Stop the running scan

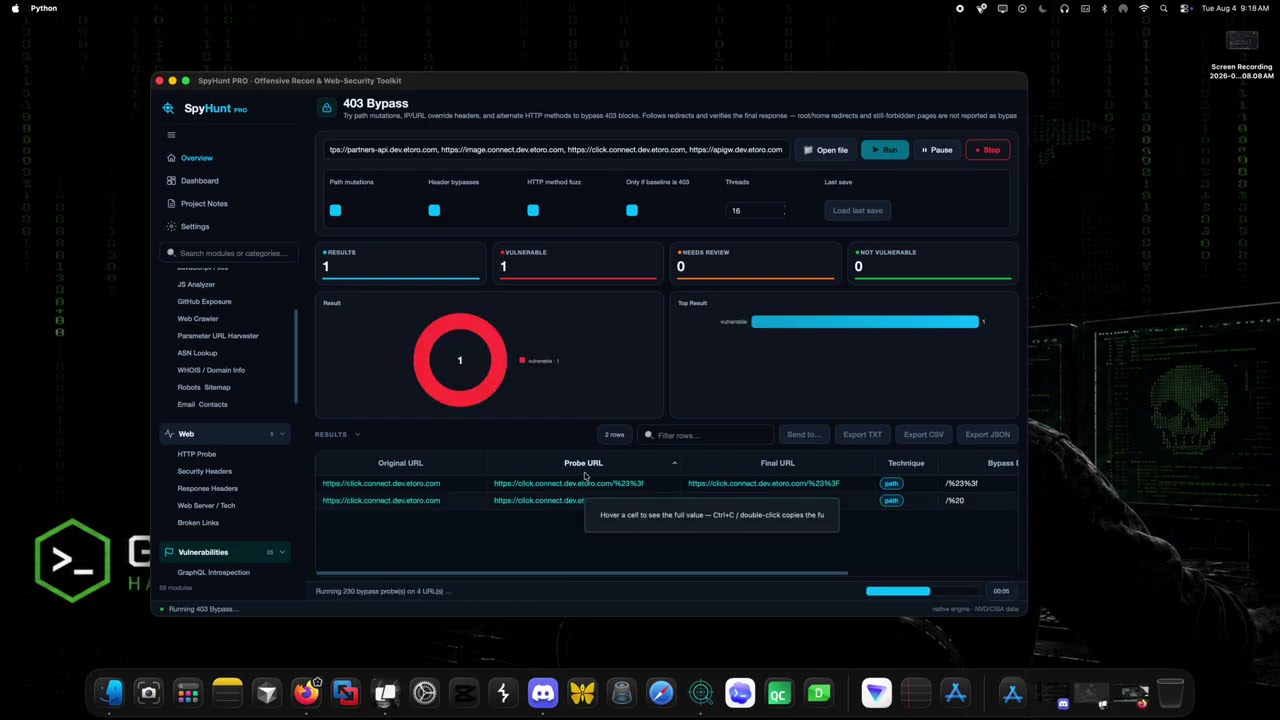tap(987, 150)
